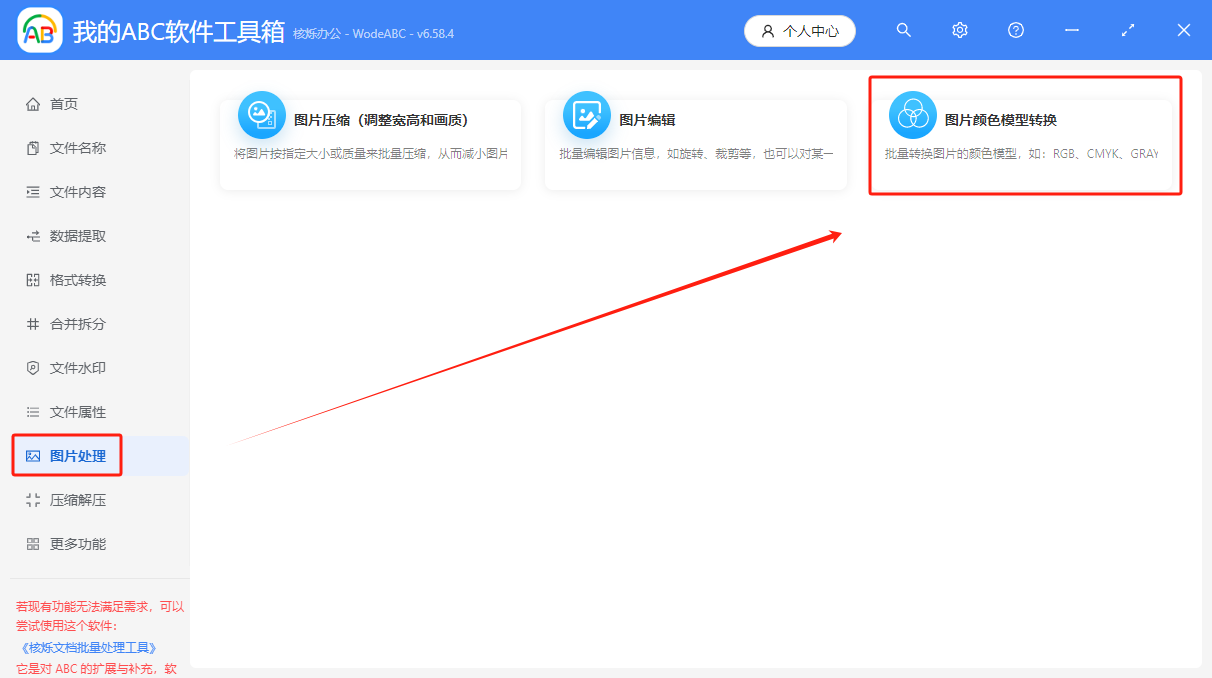Close the ABC toolbox window

(1184, 30)
